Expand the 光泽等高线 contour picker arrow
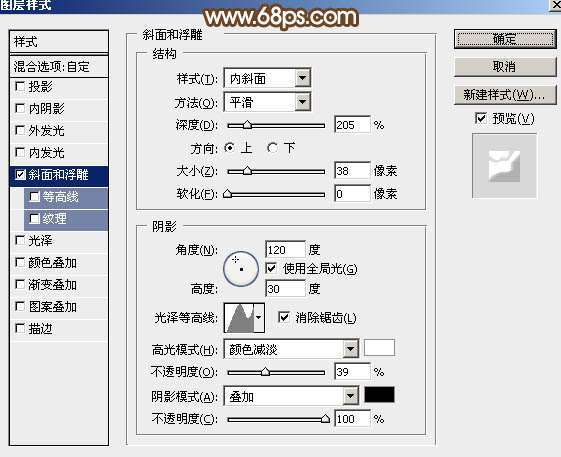Image resolution: width=561 pixels, height=457 pixels. [x=259, y=317]
